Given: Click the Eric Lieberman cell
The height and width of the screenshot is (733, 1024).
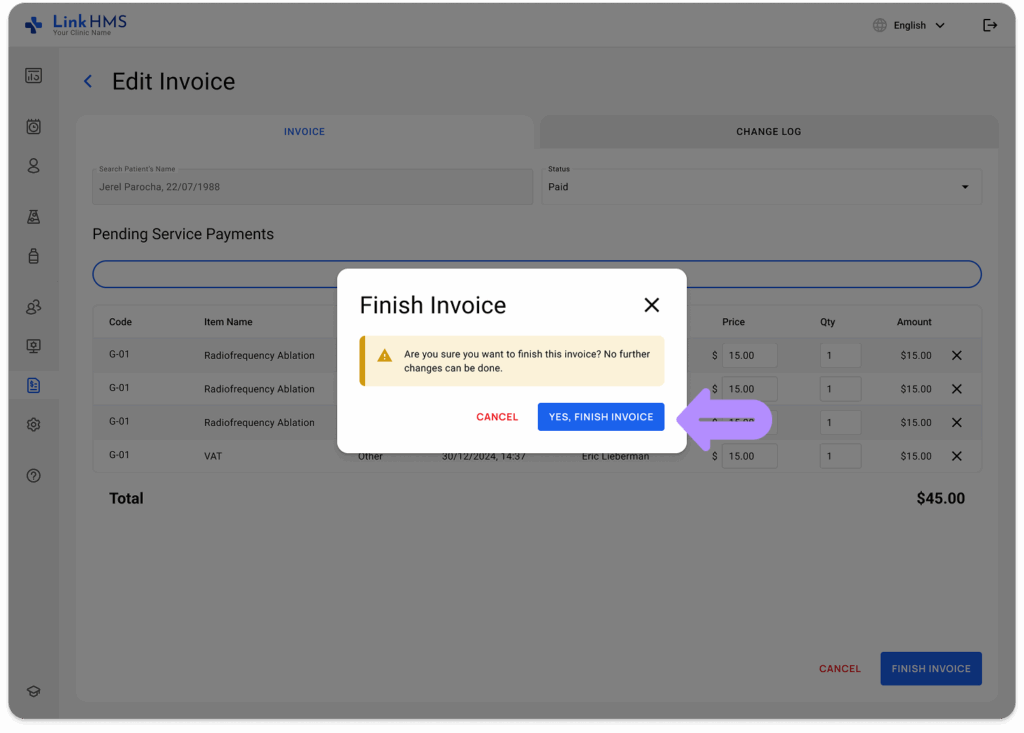Looking at the screenshot, I should tap(615, 457).
